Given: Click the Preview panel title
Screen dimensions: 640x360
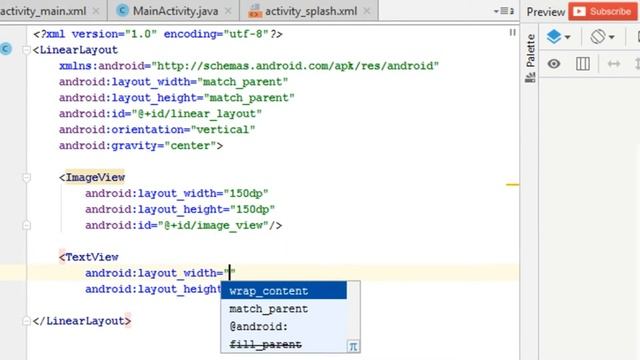Looking at the screenshot, I should point(545,12).
